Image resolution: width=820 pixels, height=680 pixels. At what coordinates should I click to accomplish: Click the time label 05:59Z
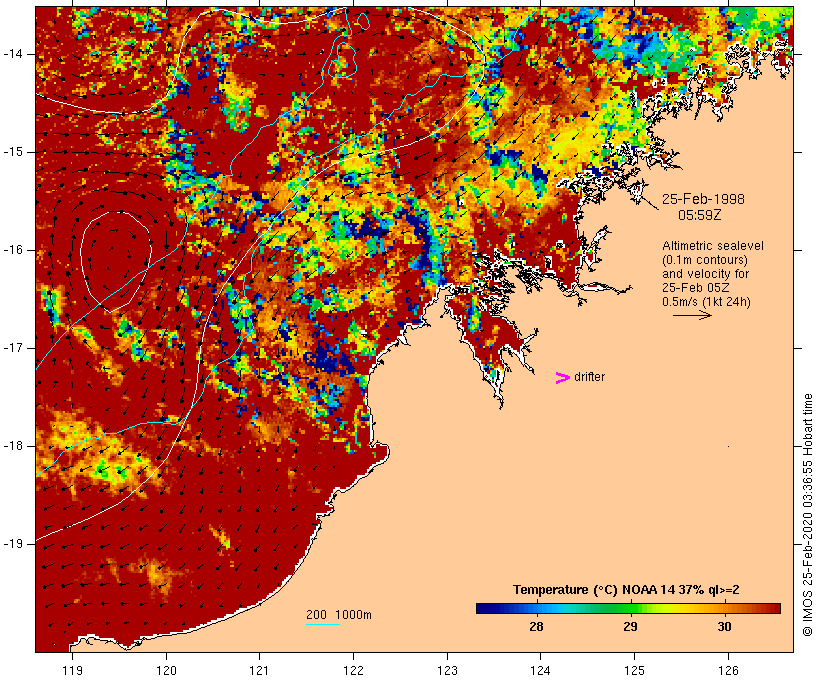[700, 215]
